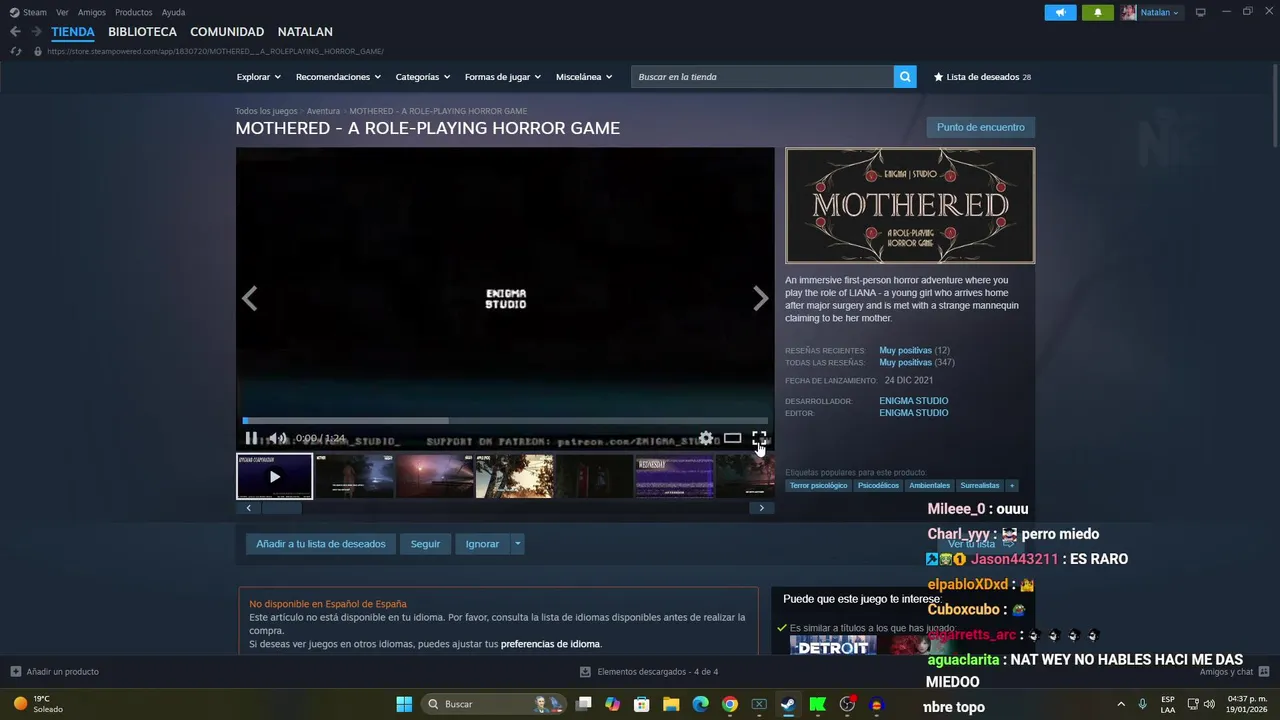1280x720 pixels.
Task: Add a tag with the plus button
Action: coord(1012,486)
